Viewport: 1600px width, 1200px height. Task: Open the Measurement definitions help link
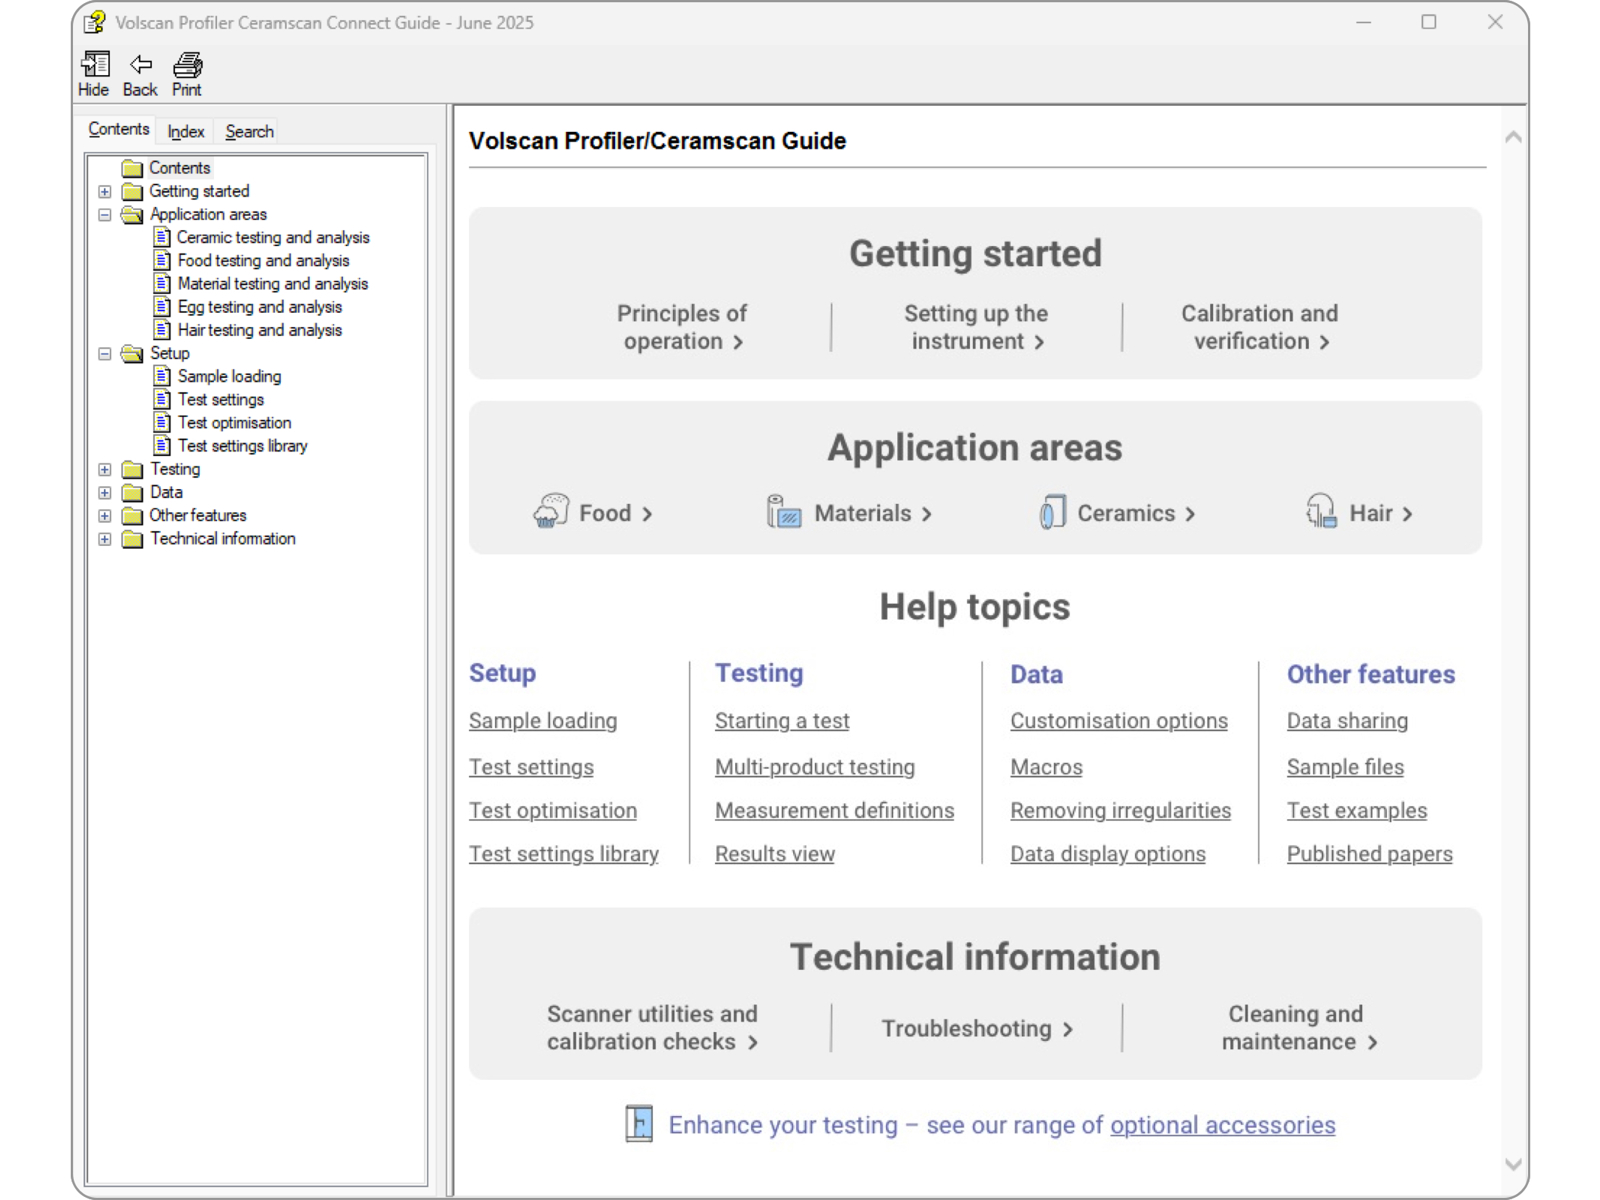tap(835, 811)
